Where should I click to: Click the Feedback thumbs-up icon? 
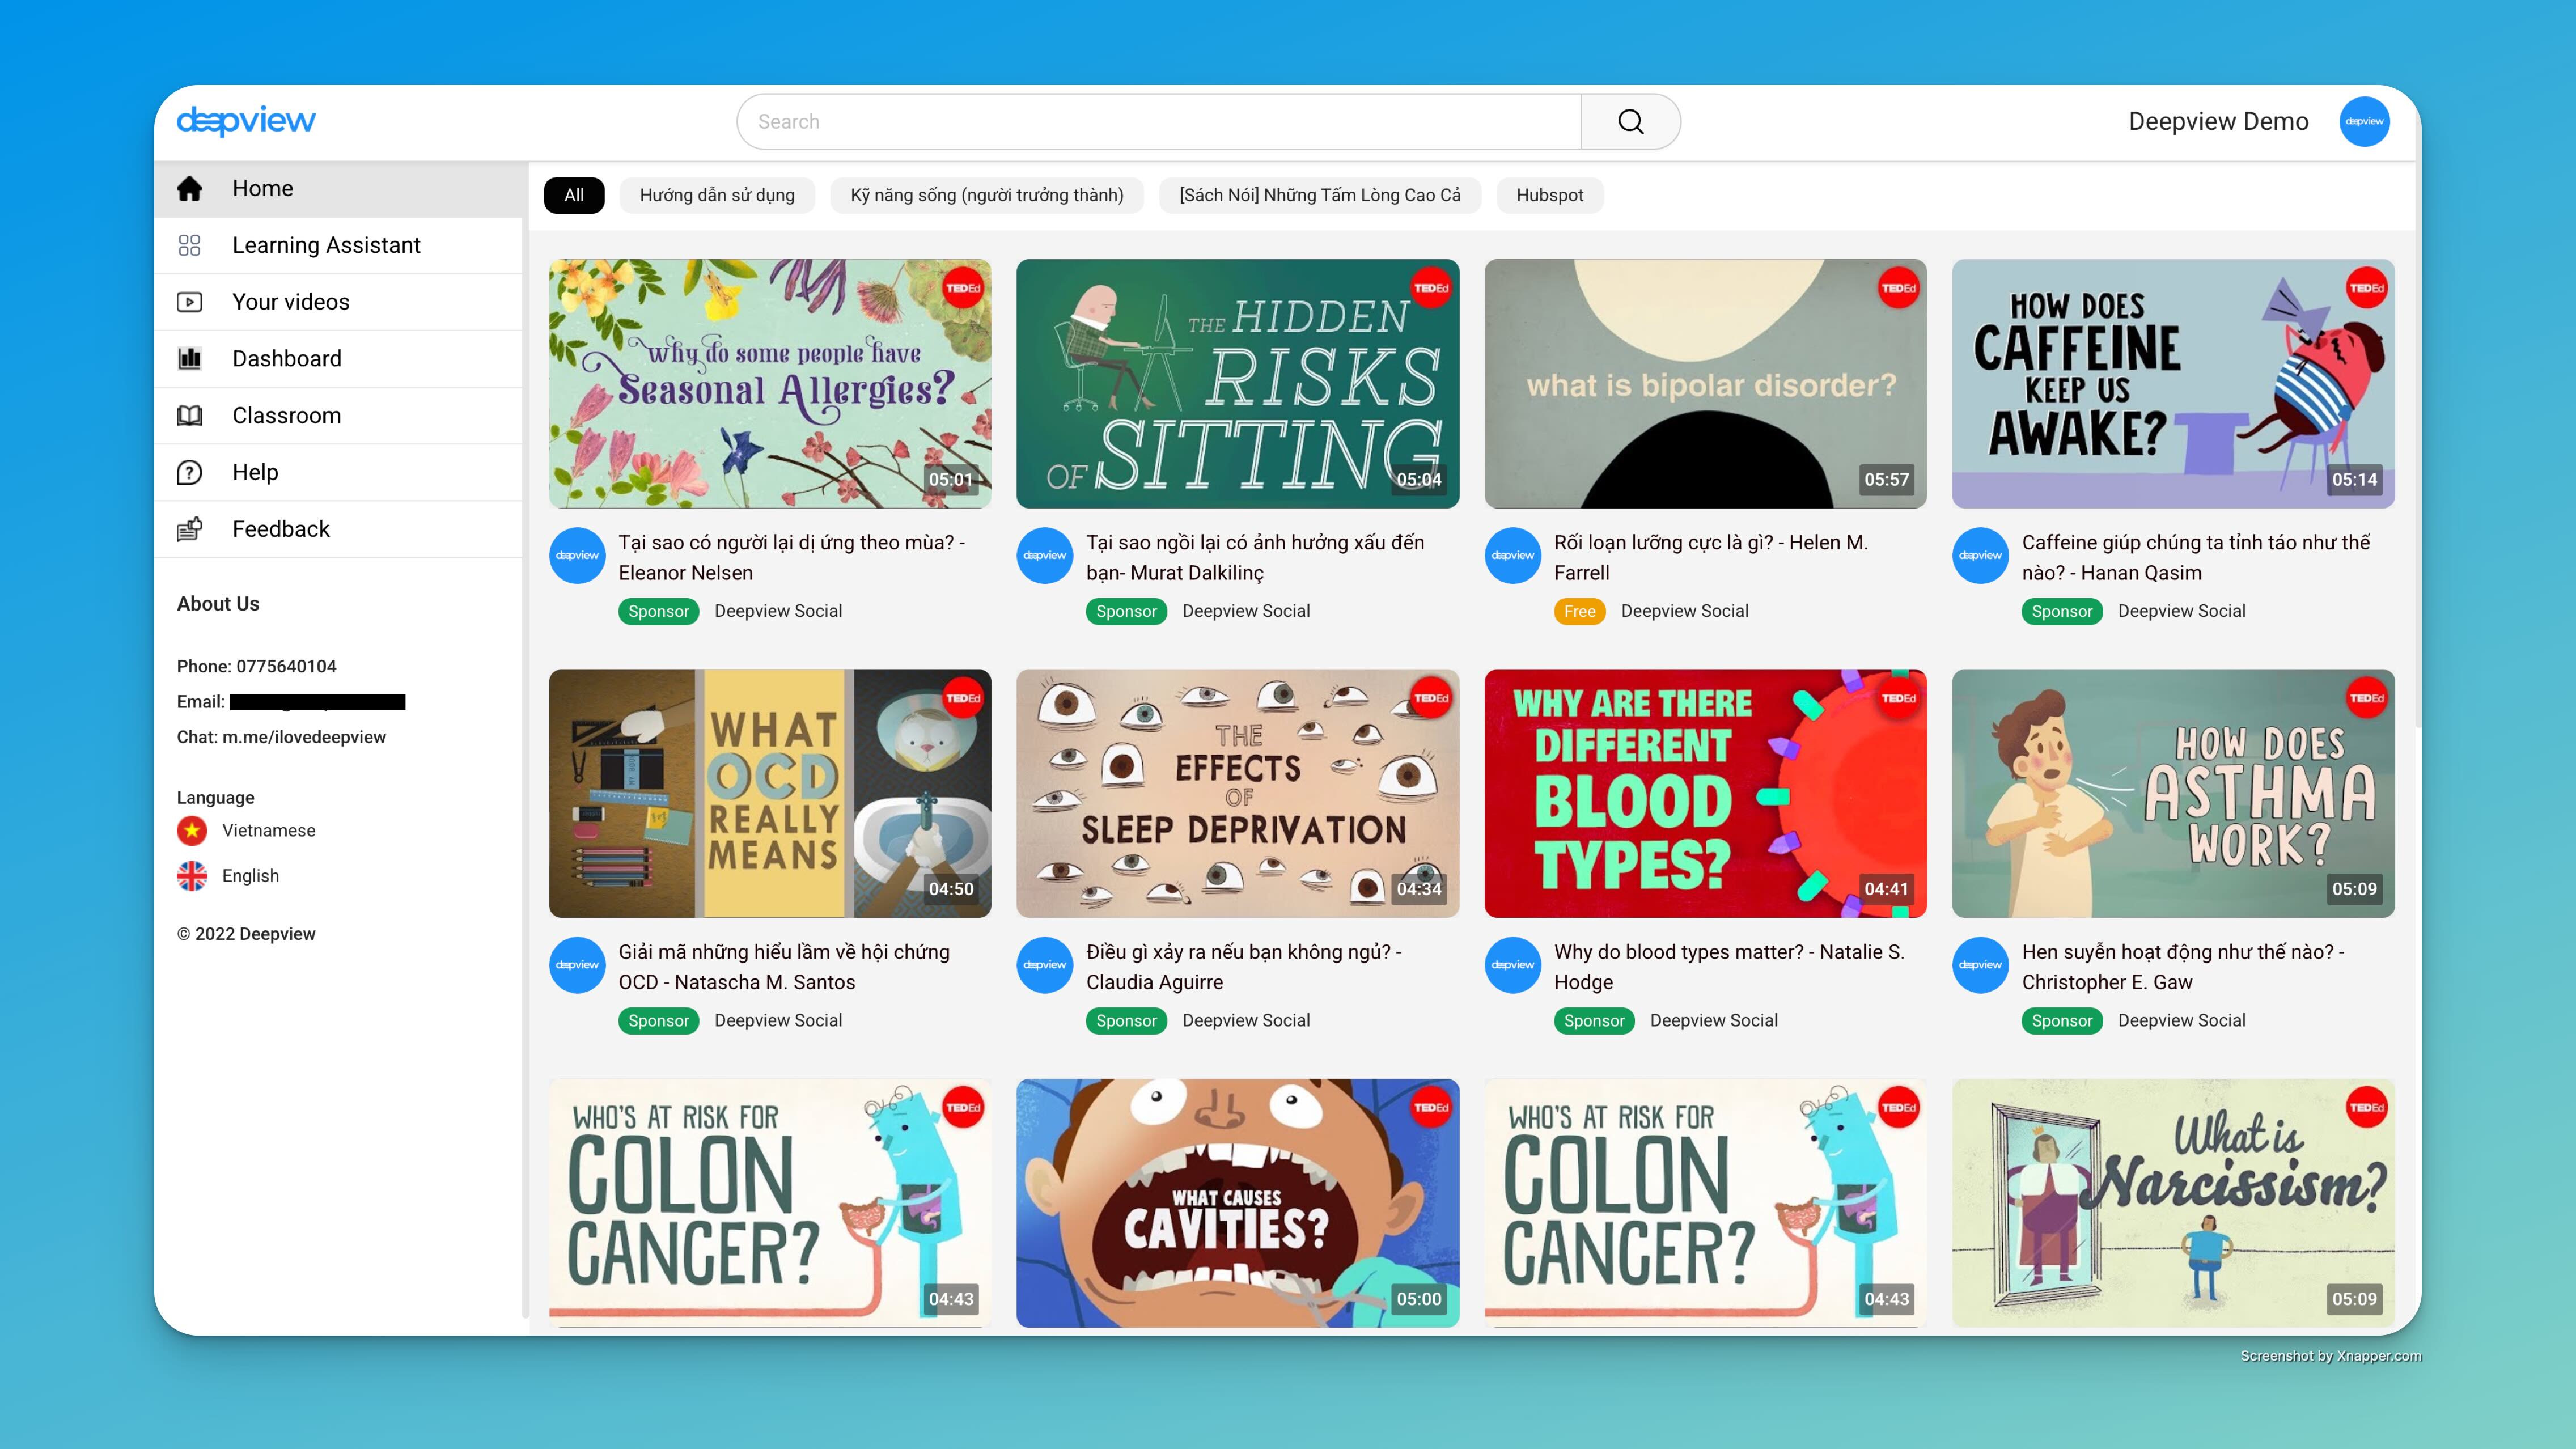[x=190, y=529]
